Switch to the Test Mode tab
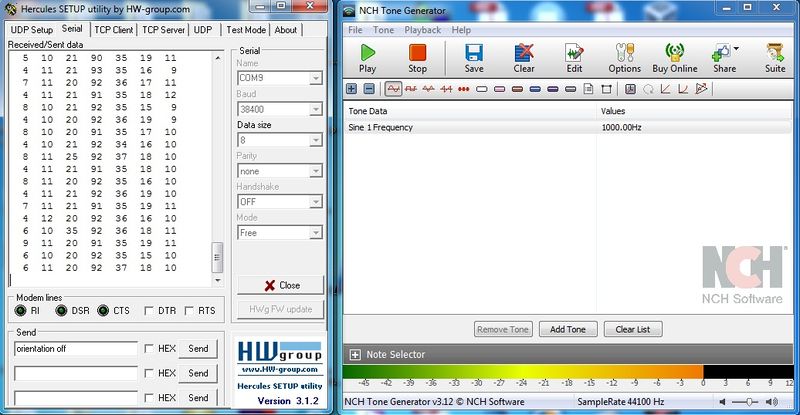The image size is (800, 415). click(246, 30)
